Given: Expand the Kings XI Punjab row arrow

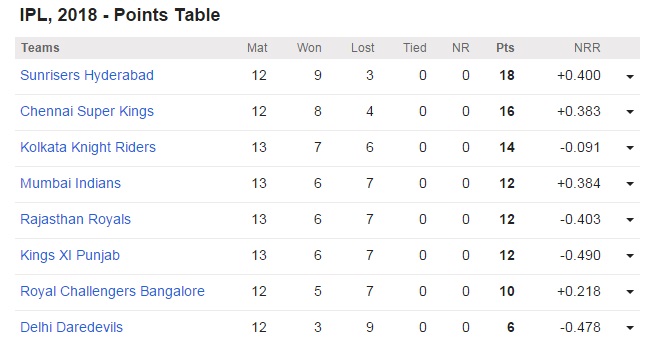Looking at the screenshot, I should point(630,256).
